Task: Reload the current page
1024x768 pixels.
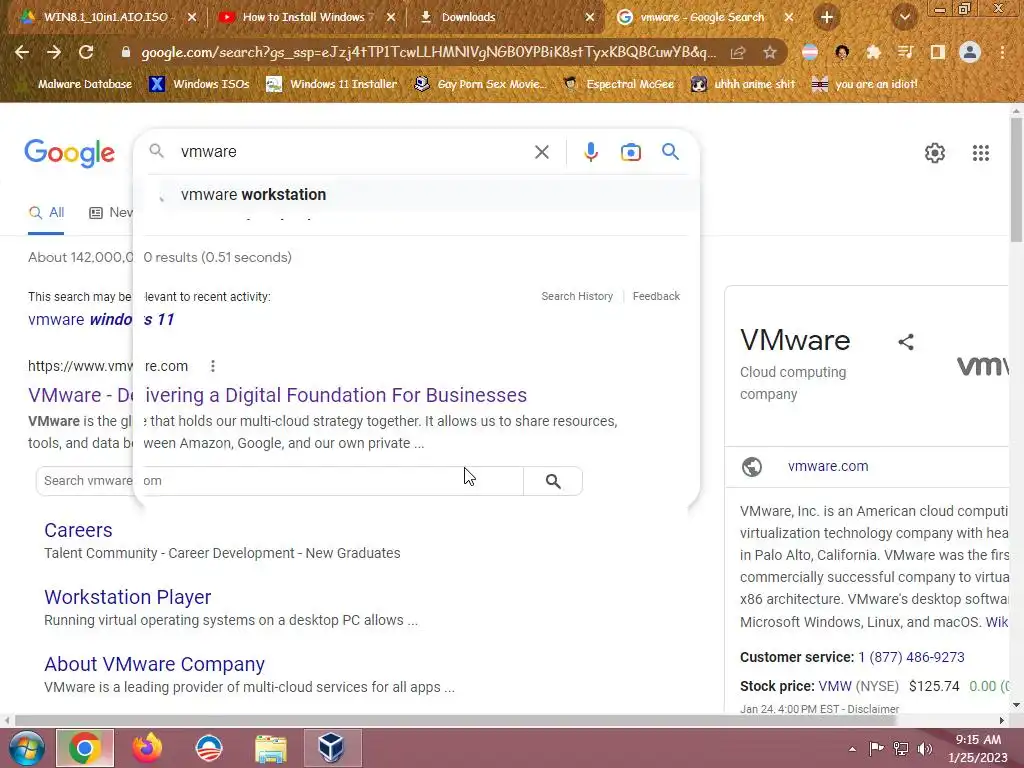Action: (86, 52)
